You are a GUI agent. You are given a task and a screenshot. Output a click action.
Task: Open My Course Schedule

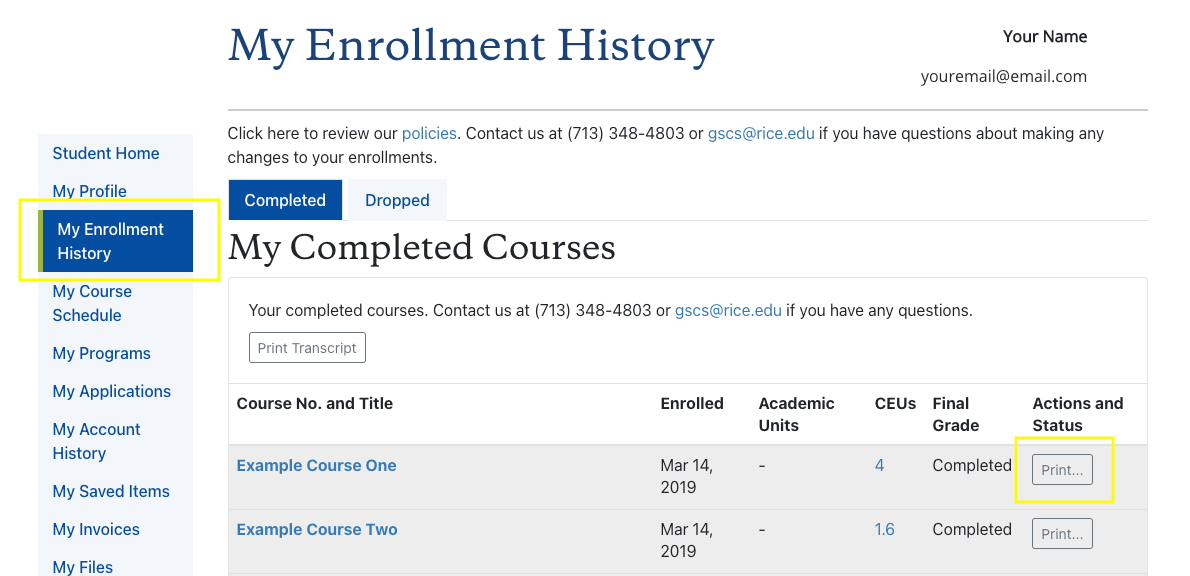pyautogui.click(x=92, y=303)
